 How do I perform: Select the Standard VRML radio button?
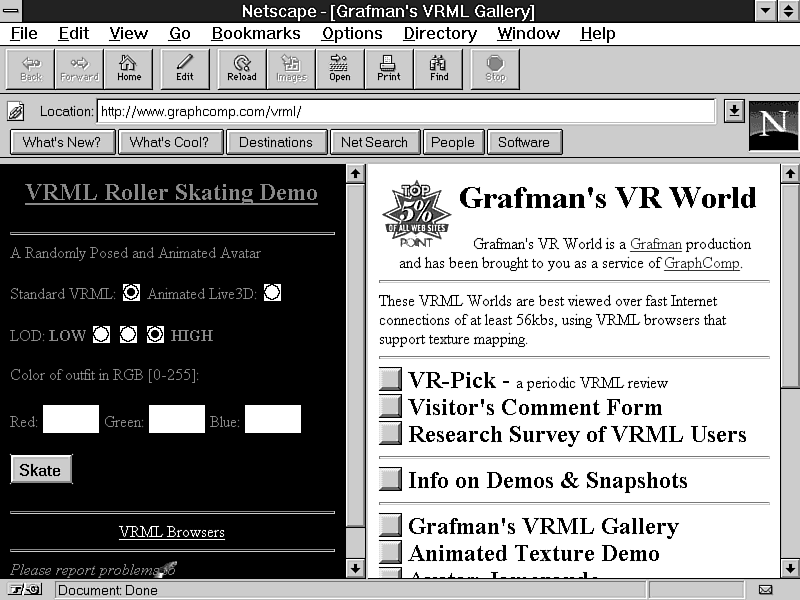click(131, 292)
